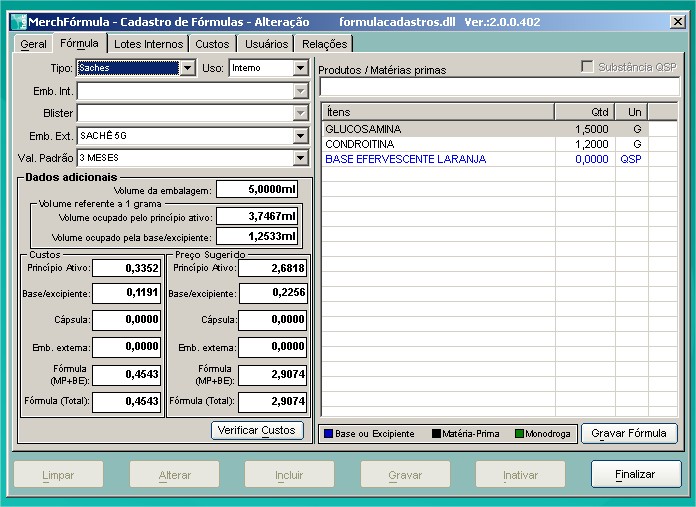Click the green Monodroga legend swatch

pyautogui.click(x=519, y=434)
